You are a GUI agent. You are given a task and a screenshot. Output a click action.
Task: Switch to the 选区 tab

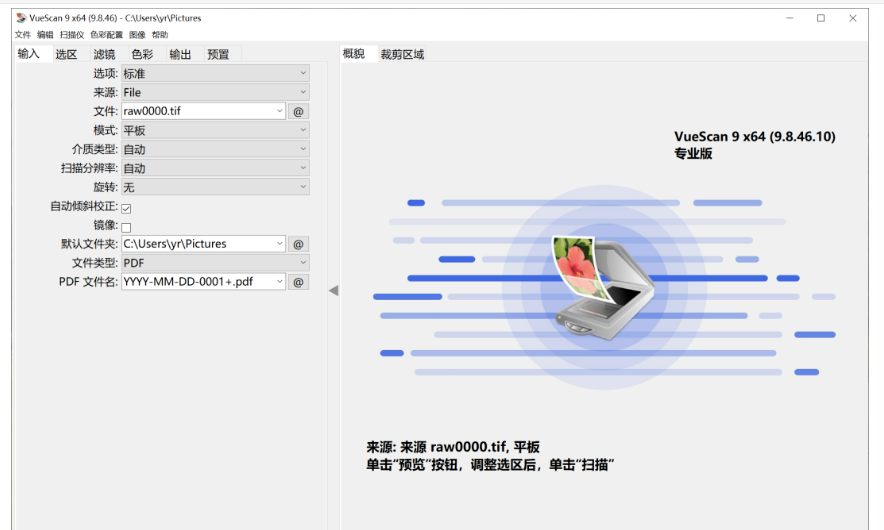(x=67, y=55)
